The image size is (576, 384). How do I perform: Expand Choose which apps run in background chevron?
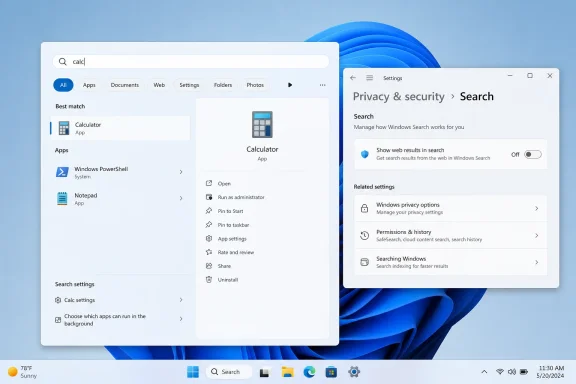pos(181,319)
